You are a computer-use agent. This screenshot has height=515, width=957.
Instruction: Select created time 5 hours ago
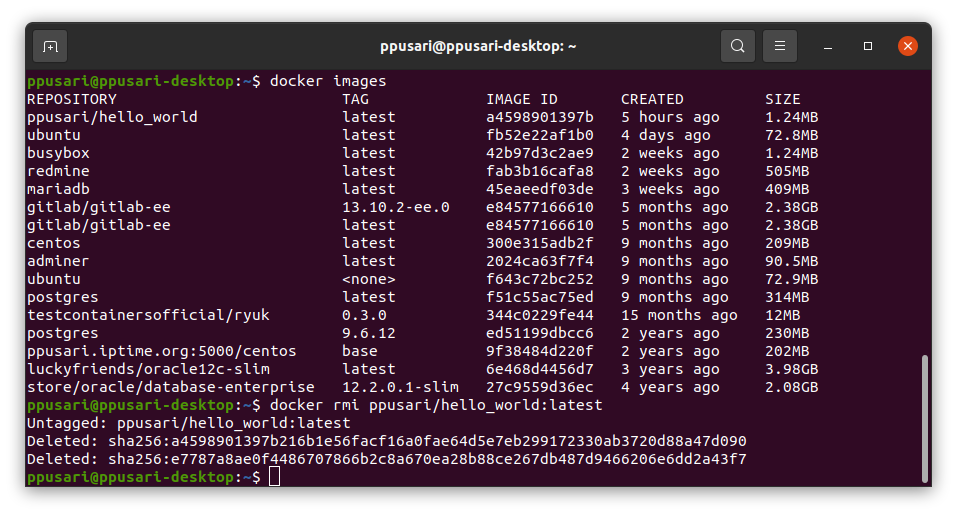tap(670, 117)
